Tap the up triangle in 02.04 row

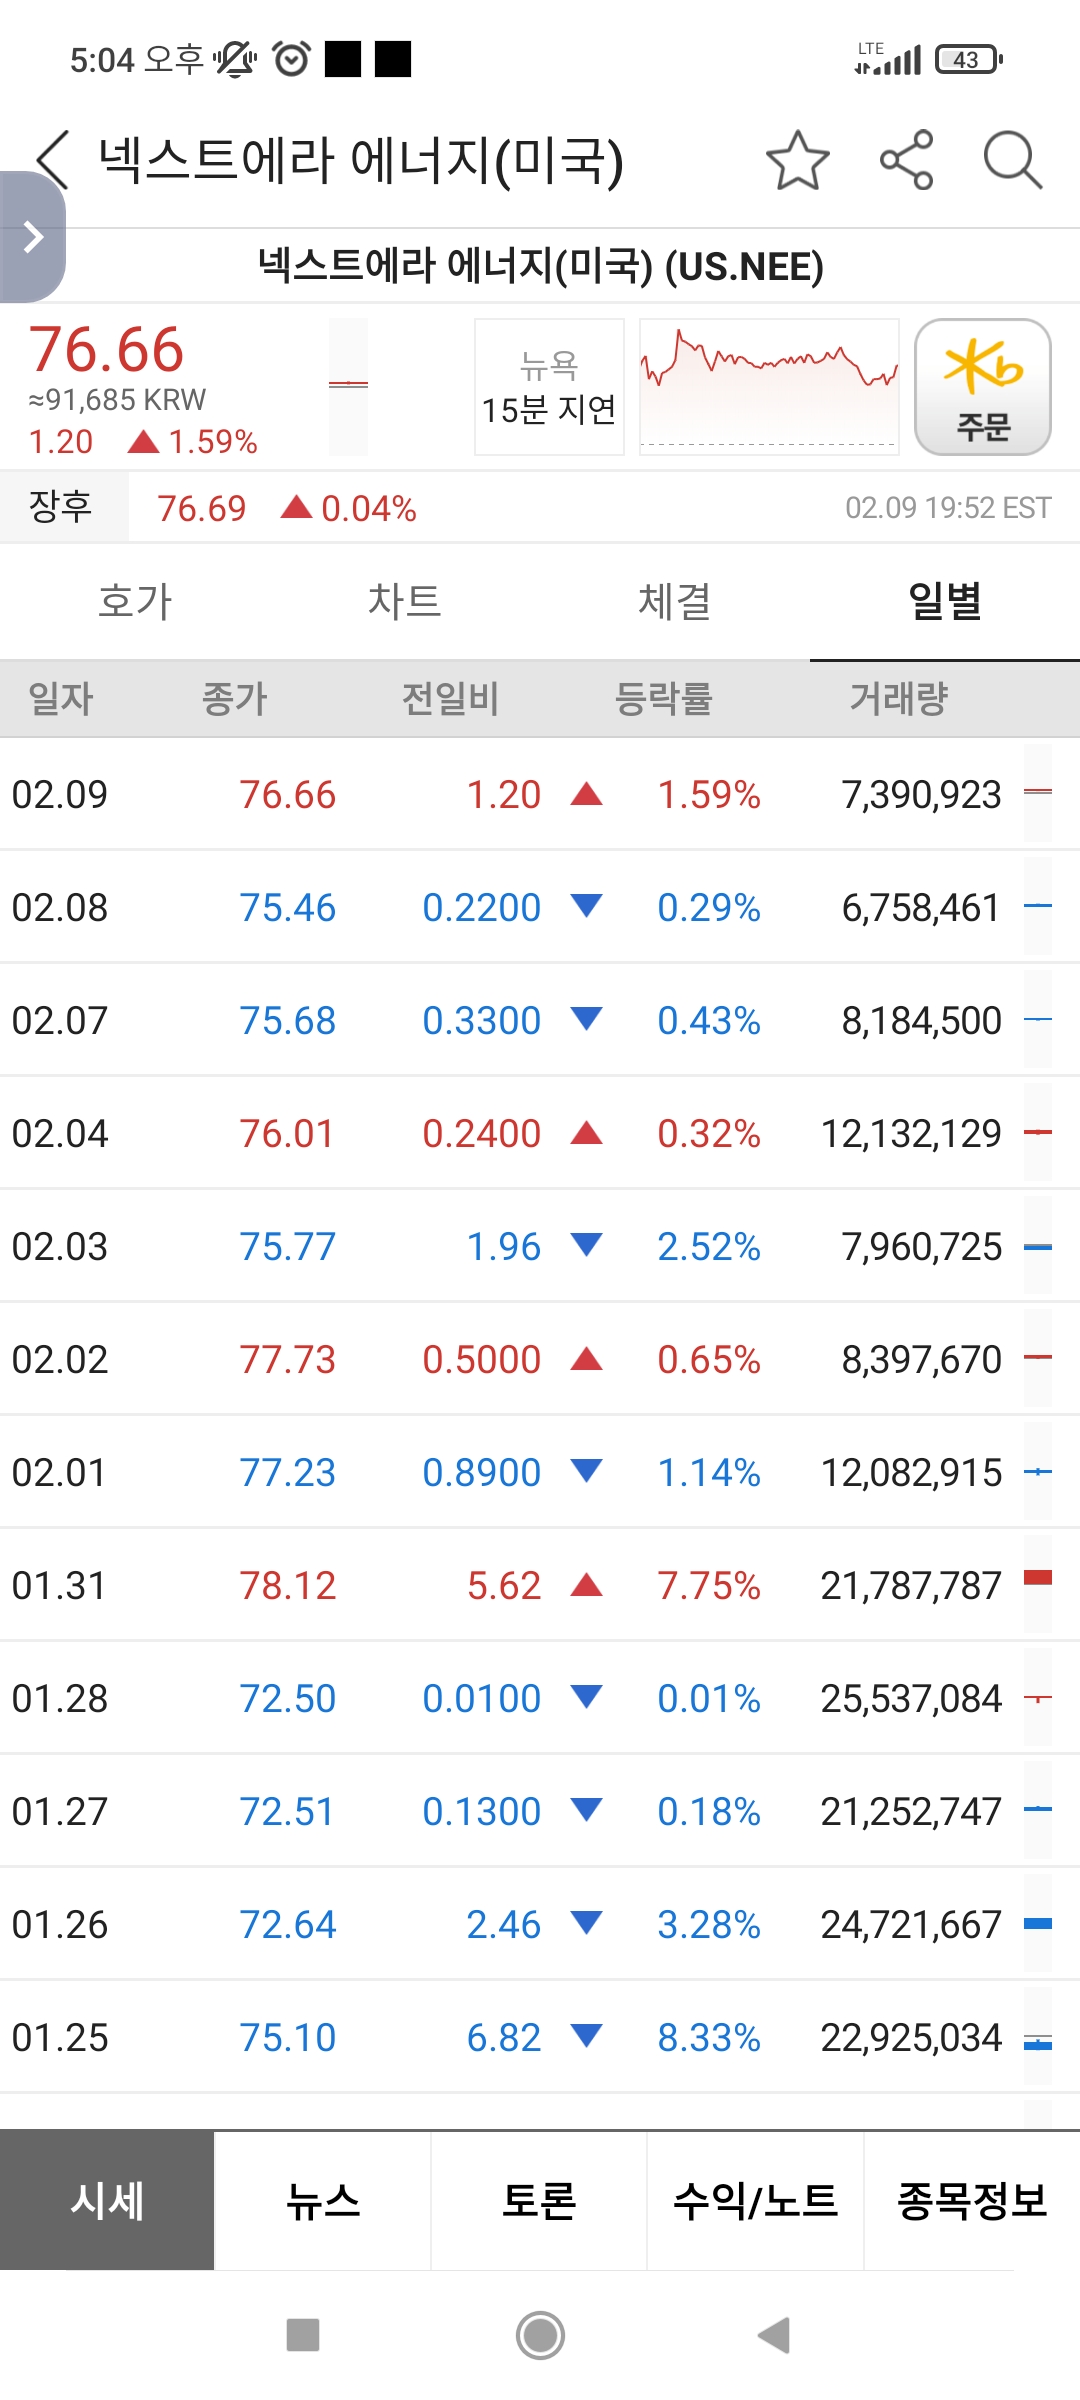[x=586, y=1132]
